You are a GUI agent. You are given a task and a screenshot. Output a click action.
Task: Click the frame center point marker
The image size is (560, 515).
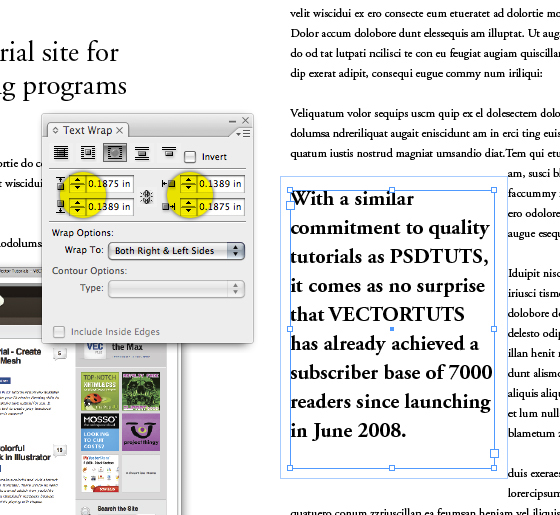click(x=392, y=329)
